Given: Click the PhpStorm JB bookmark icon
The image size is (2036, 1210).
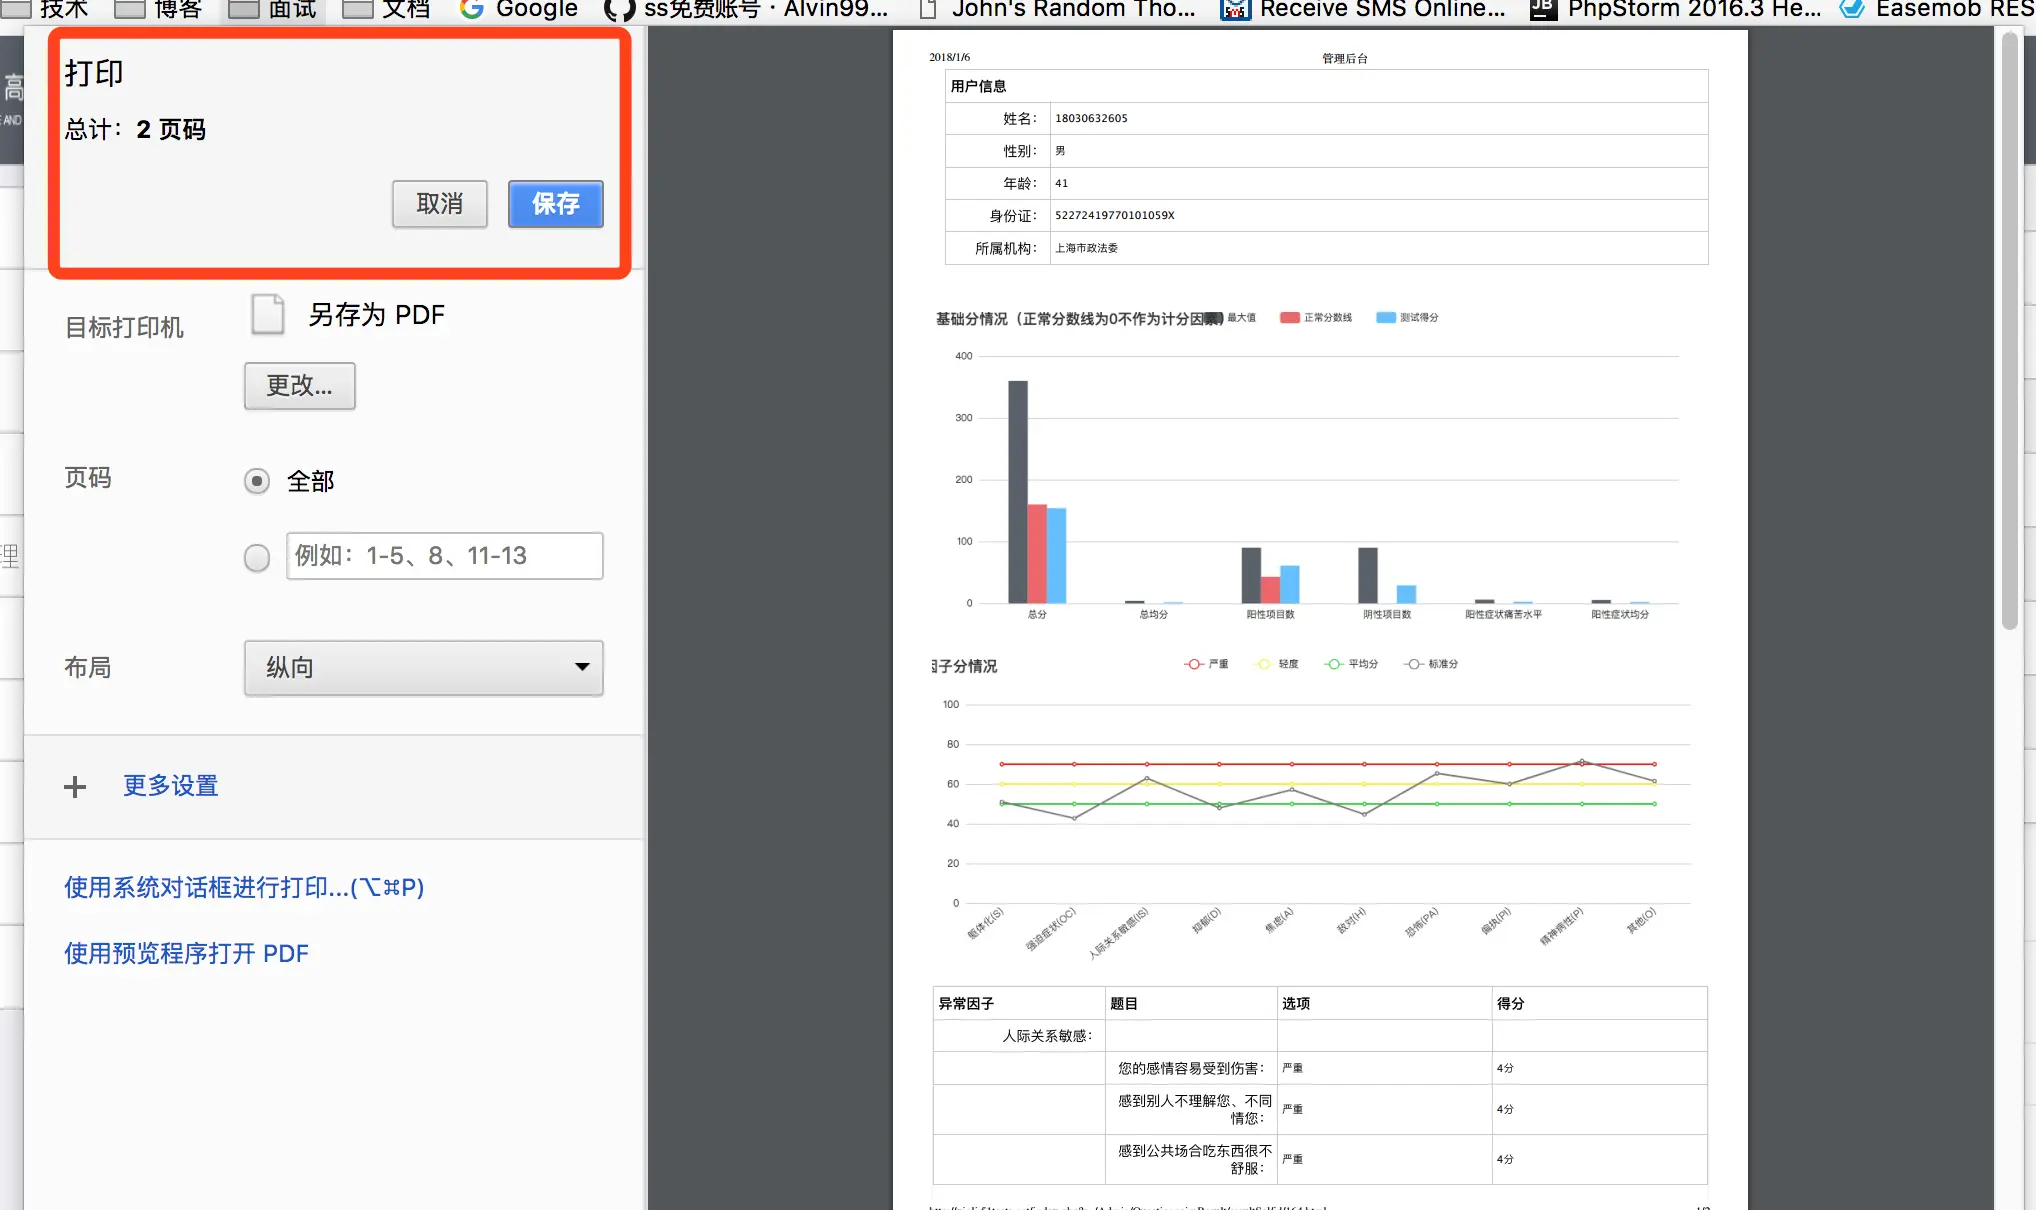Looking at the screenshot, I should [x=1543, y=10].
